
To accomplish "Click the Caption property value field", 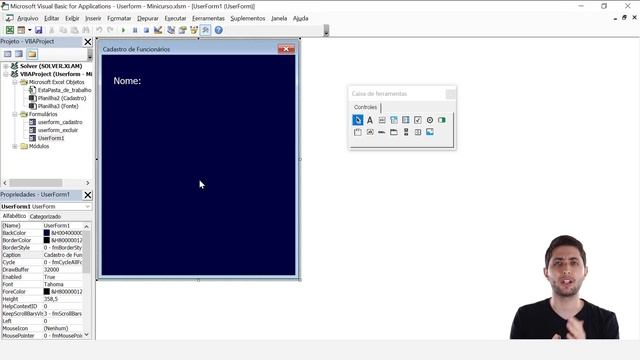I will [62, 255].
